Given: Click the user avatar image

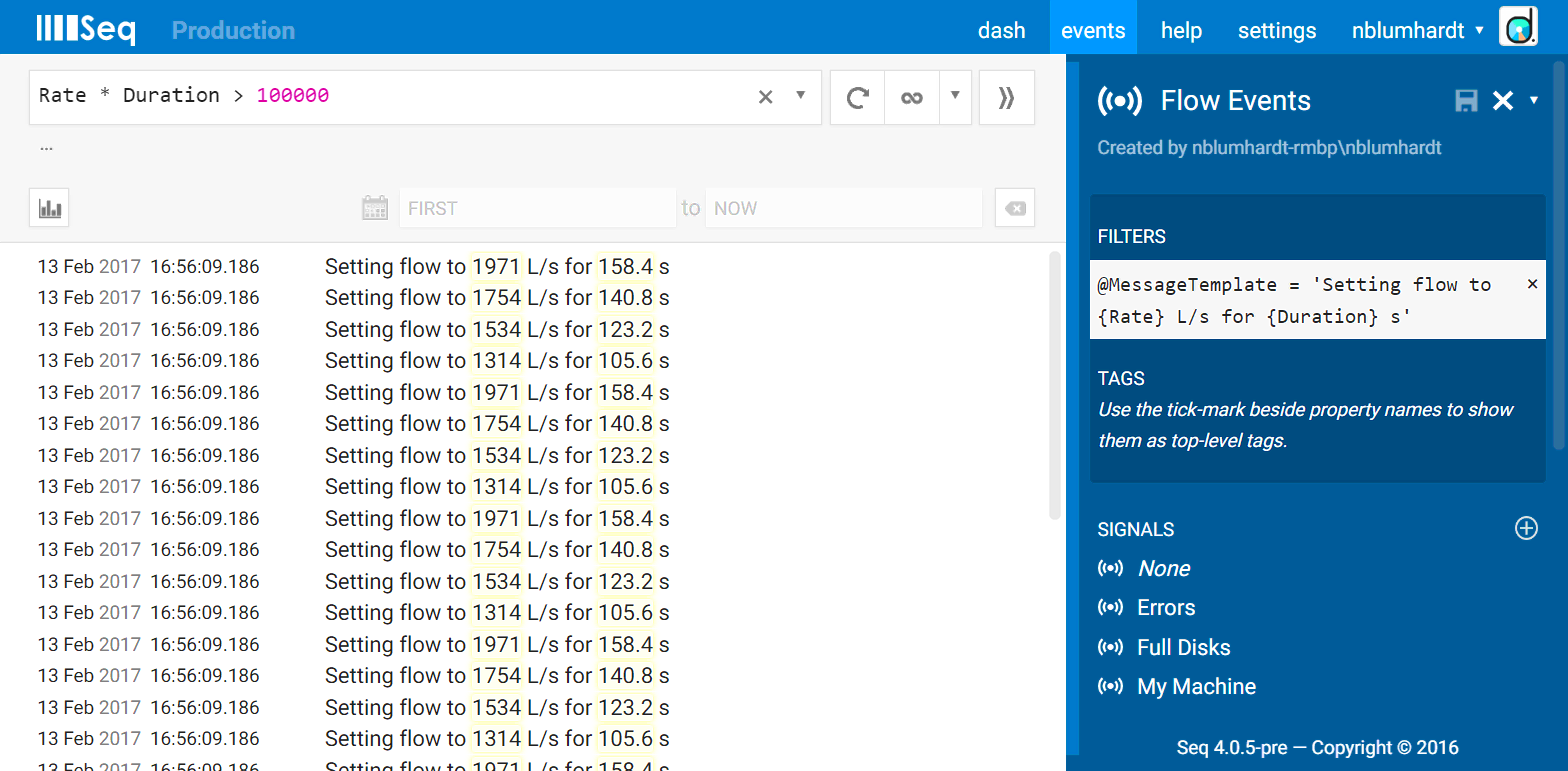Looking at the screenshot, I should (x=1518, y=27).
